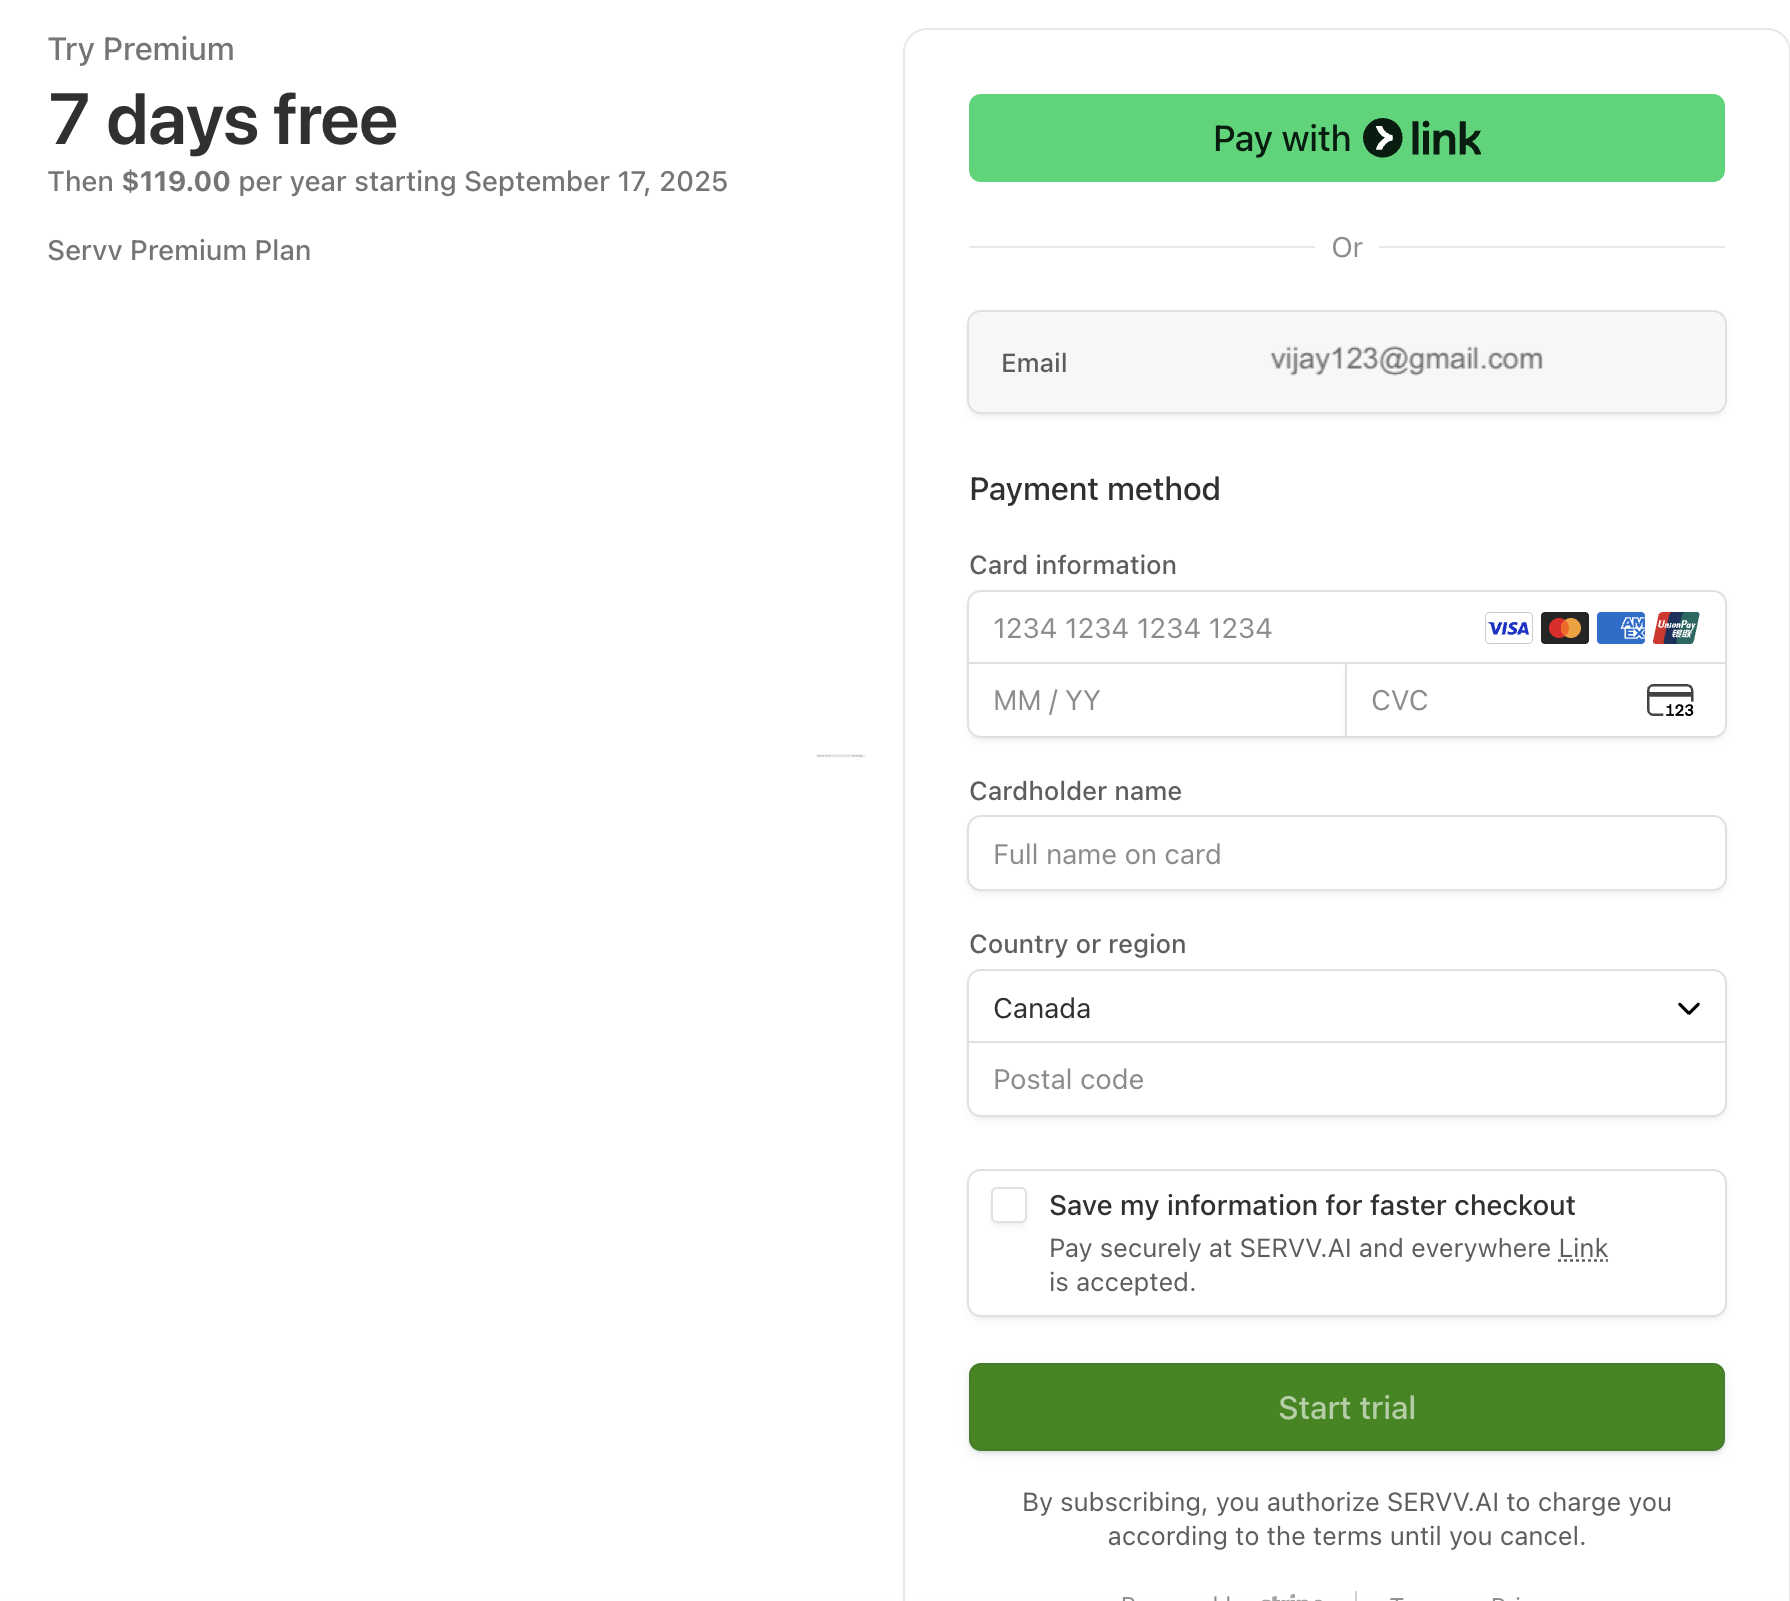Select the Full name on card field

pyautogui.click(x=1346, y=854)
